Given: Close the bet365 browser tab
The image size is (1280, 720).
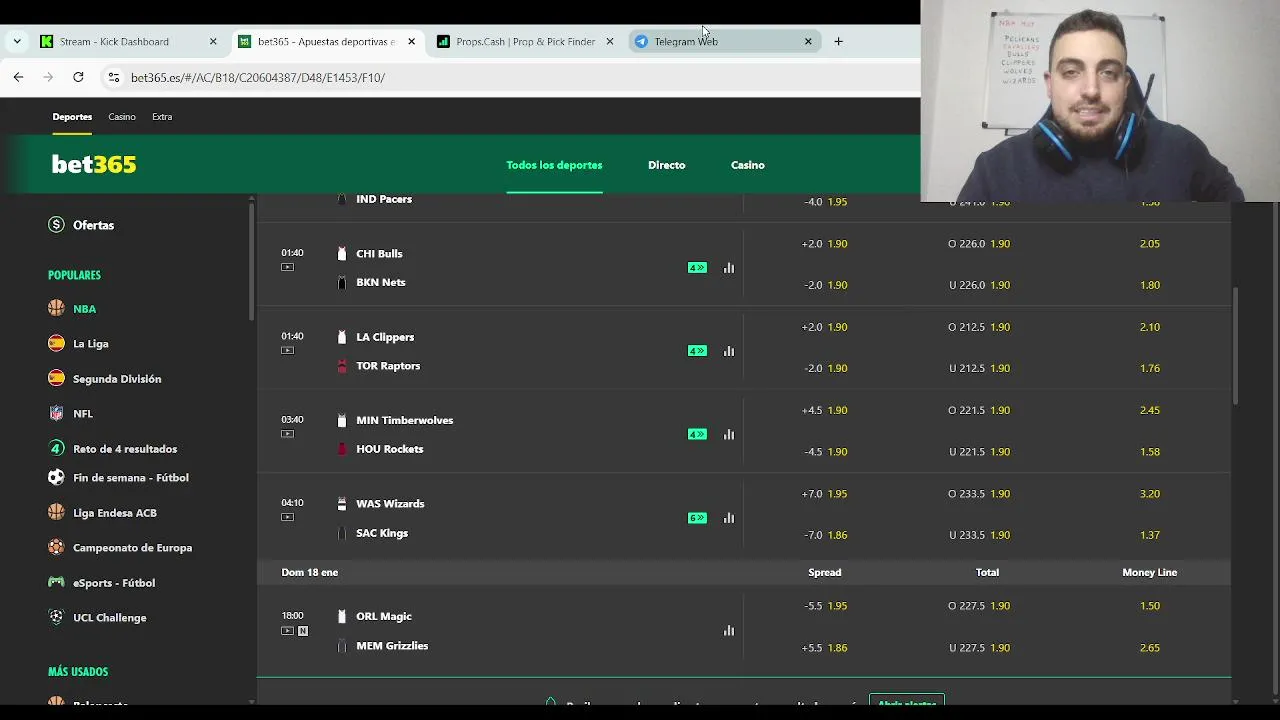Looking at the screenshot, I should pos(411,41).
